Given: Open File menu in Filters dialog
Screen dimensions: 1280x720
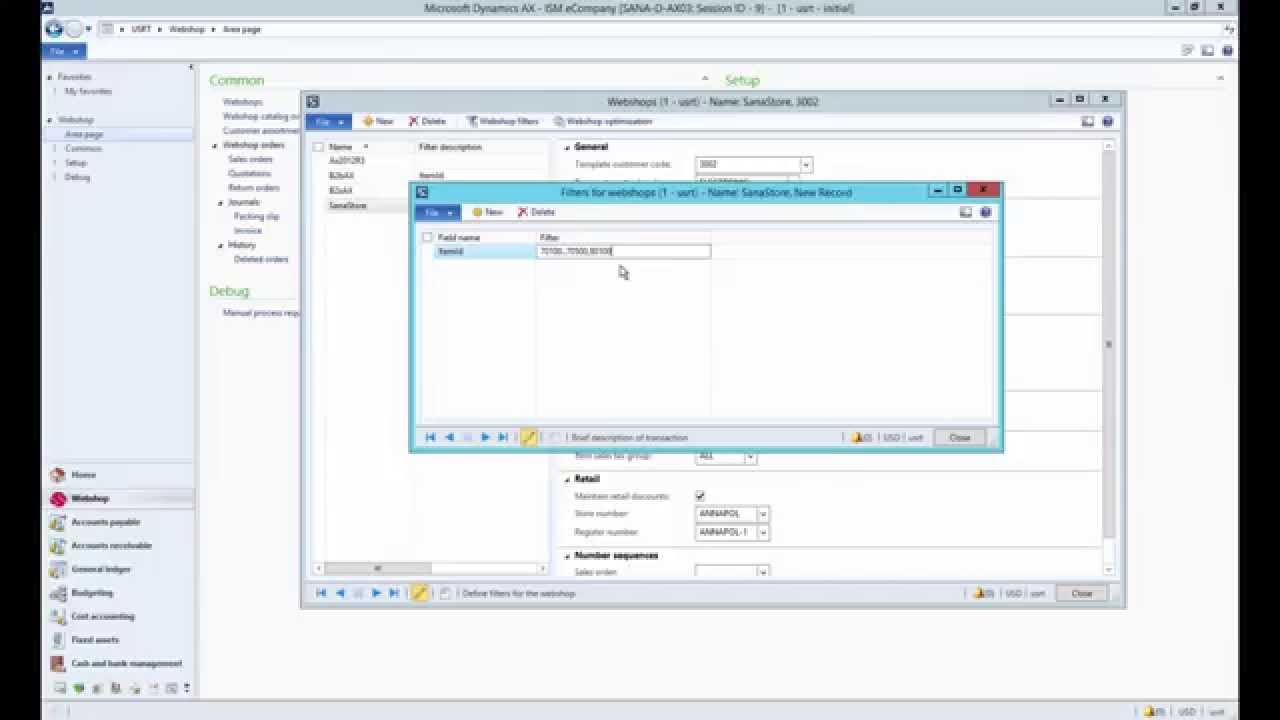Looking at the screenshot, I should click(438, 212).
